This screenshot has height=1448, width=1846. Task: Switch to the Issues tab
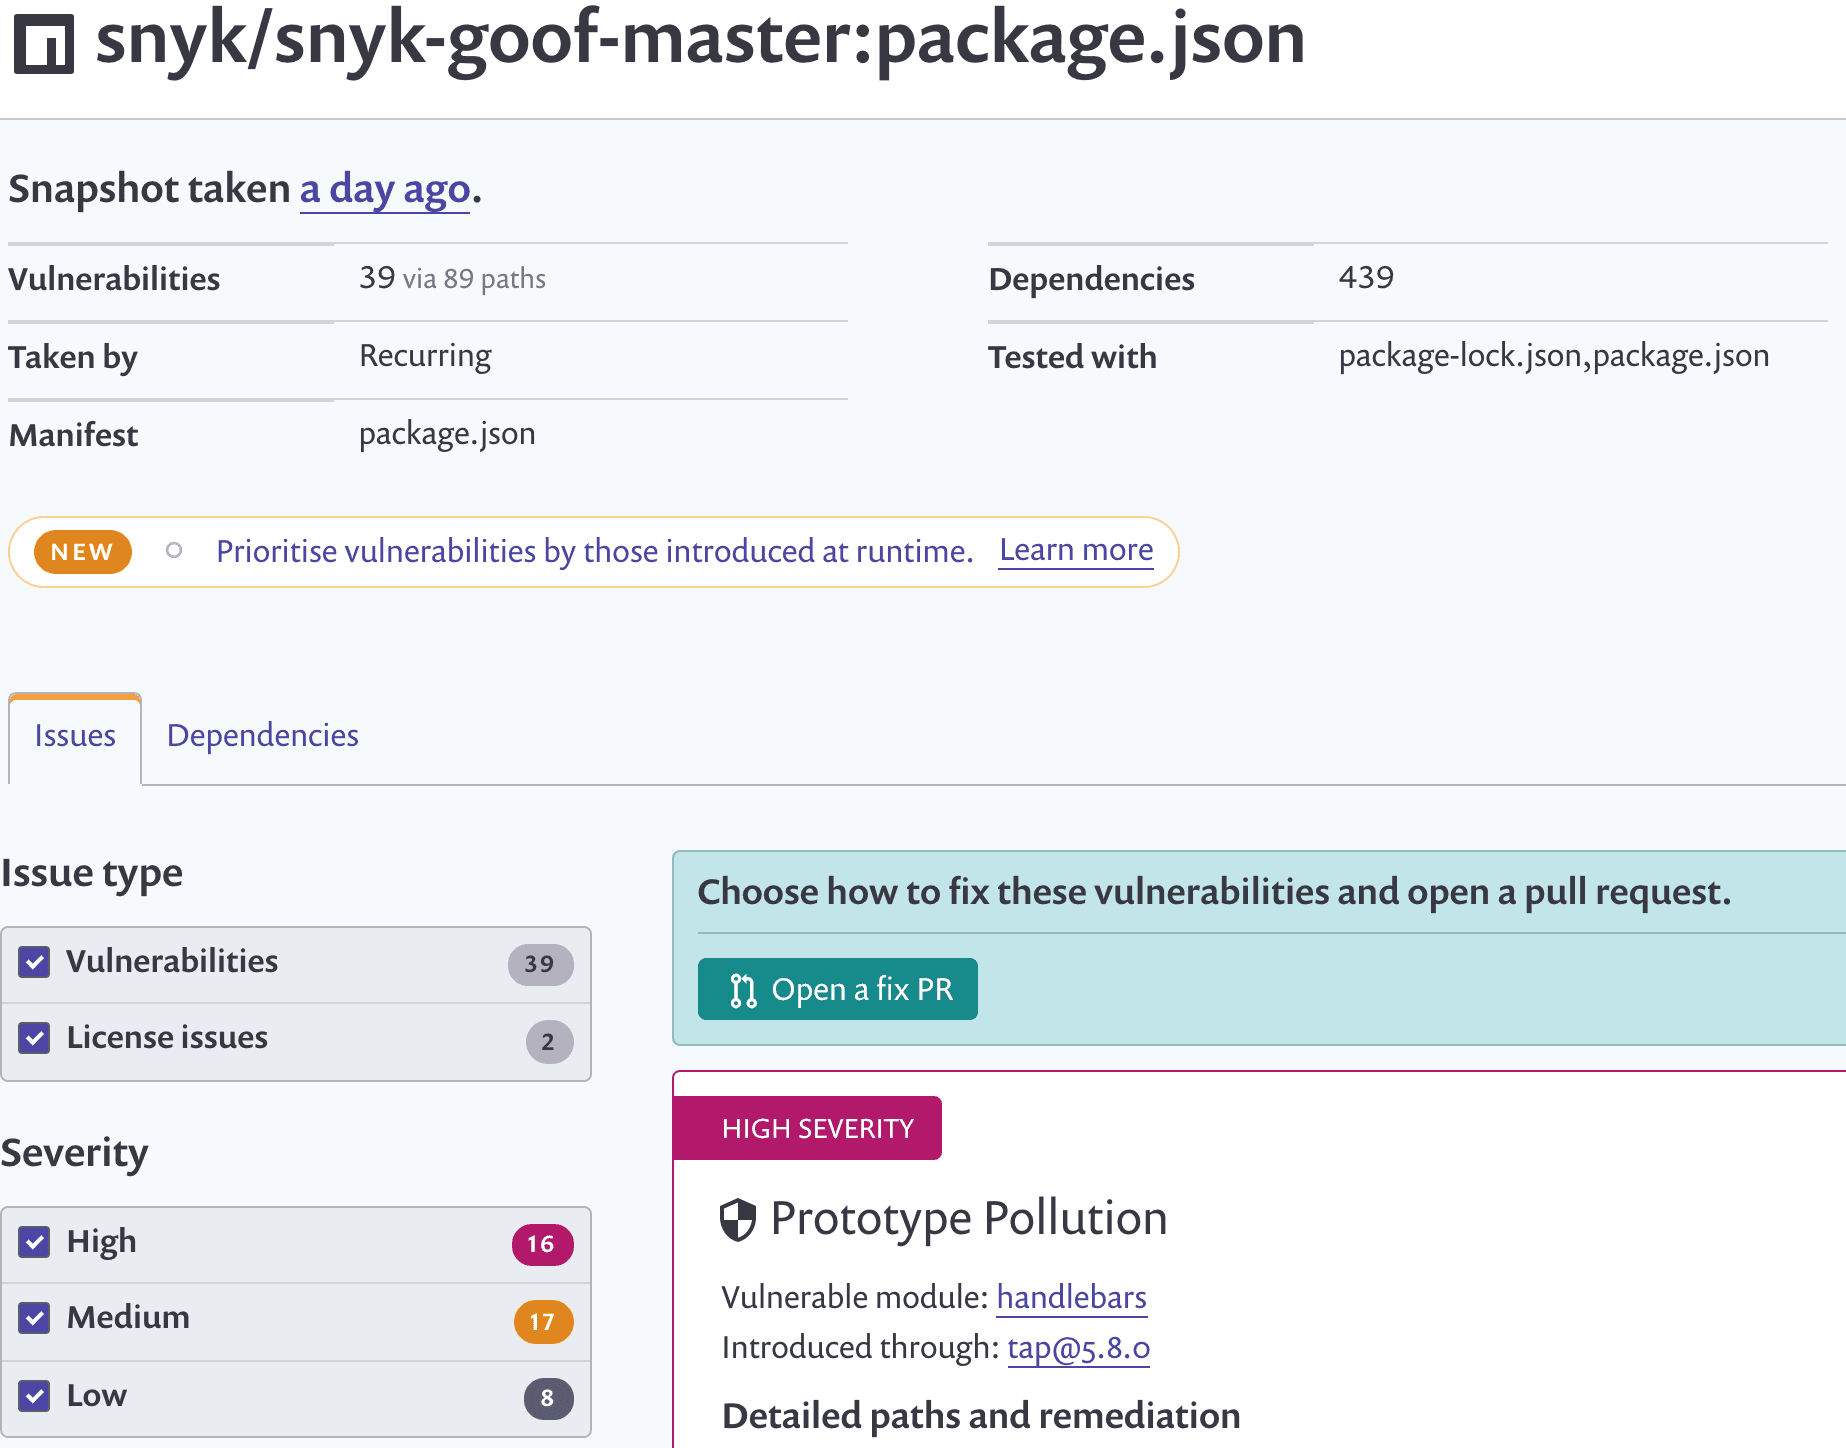coord(75,736)
